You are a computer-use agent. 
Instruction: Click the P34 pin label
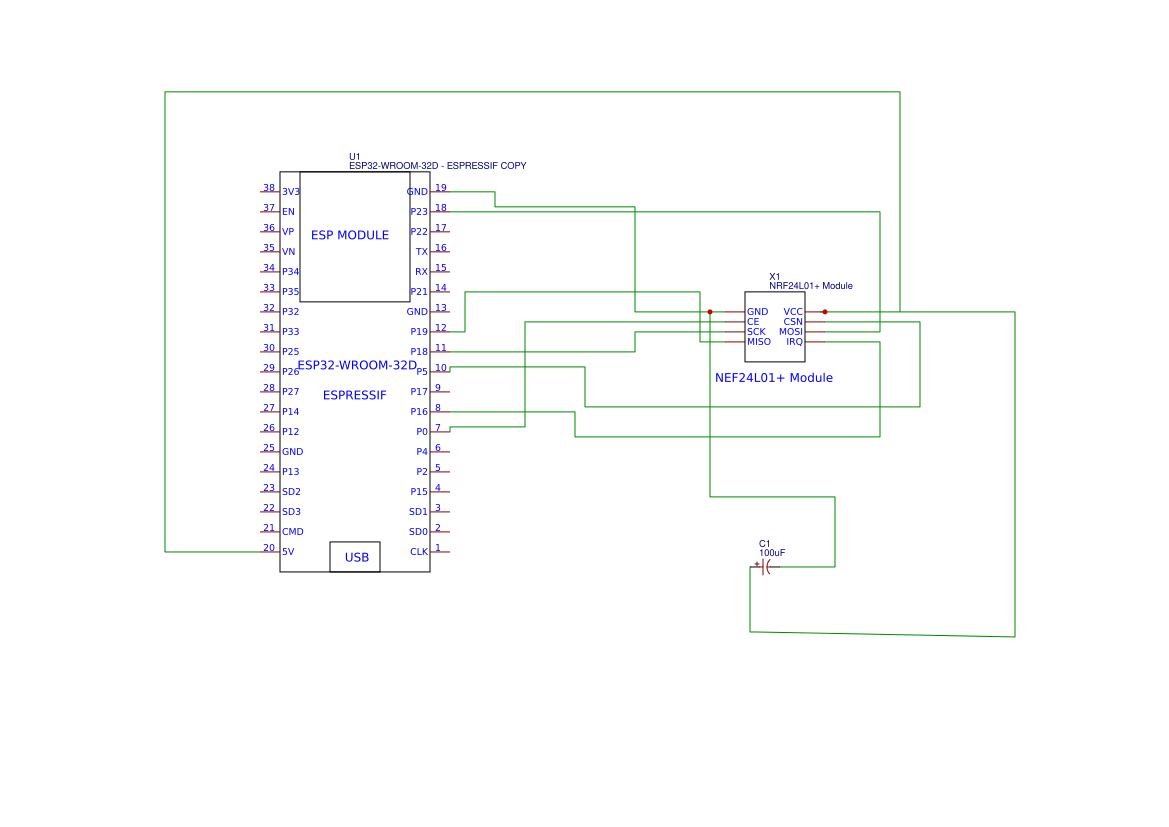[290, 272]
